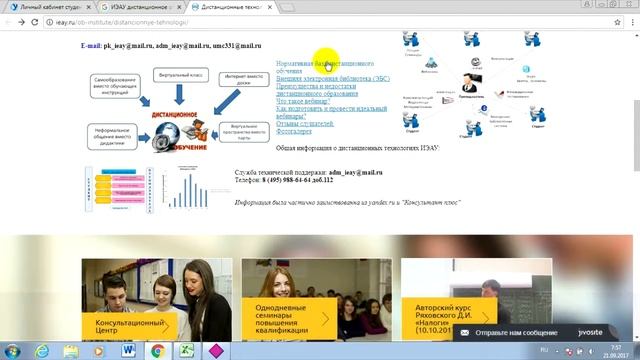
Task: Open Внешняя электронная библиотека (ЭБС) link
Action: click(333, 78)
